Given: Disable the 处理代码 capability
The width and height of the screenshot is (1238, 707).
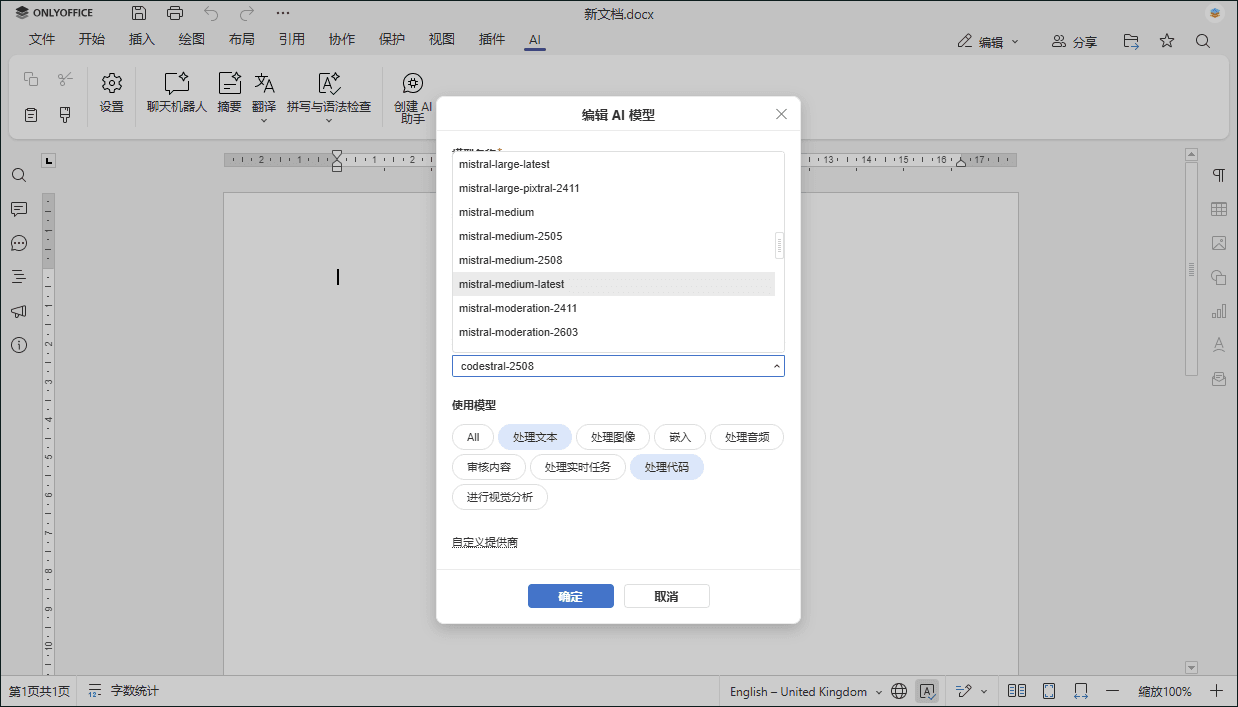Looking at the screenshot, I should [667, 467].
